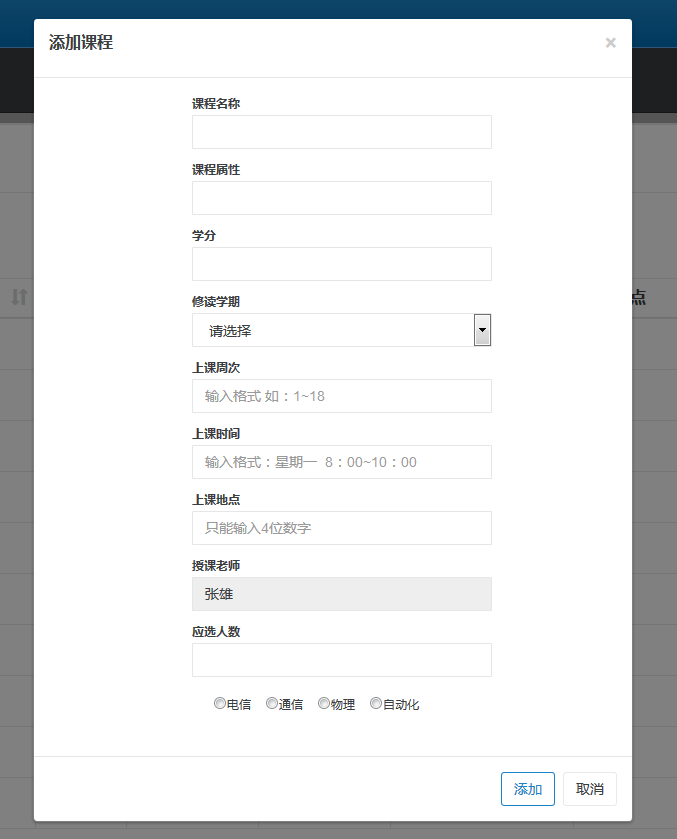Click the 上课时间 label
This screenshot has height=839, width=677.
(x=216, y=433)
